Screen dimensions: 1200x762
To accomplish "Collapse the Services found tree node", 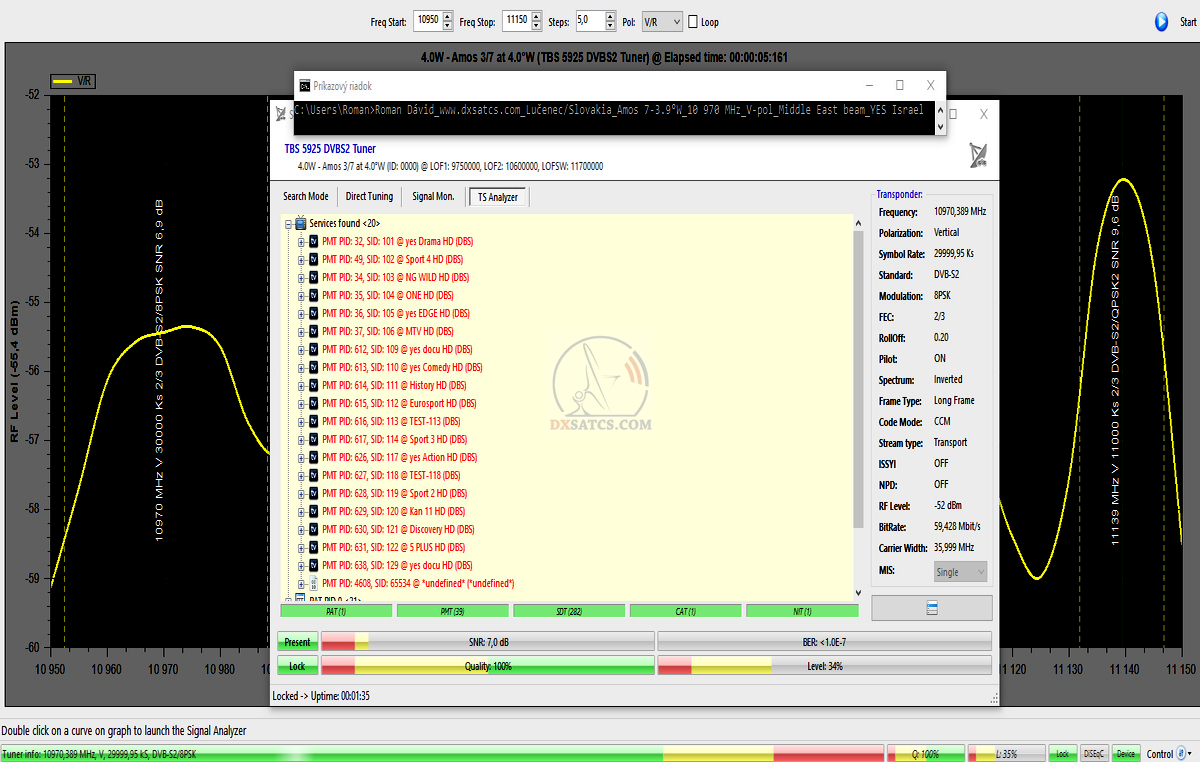I will pos(288,224).
